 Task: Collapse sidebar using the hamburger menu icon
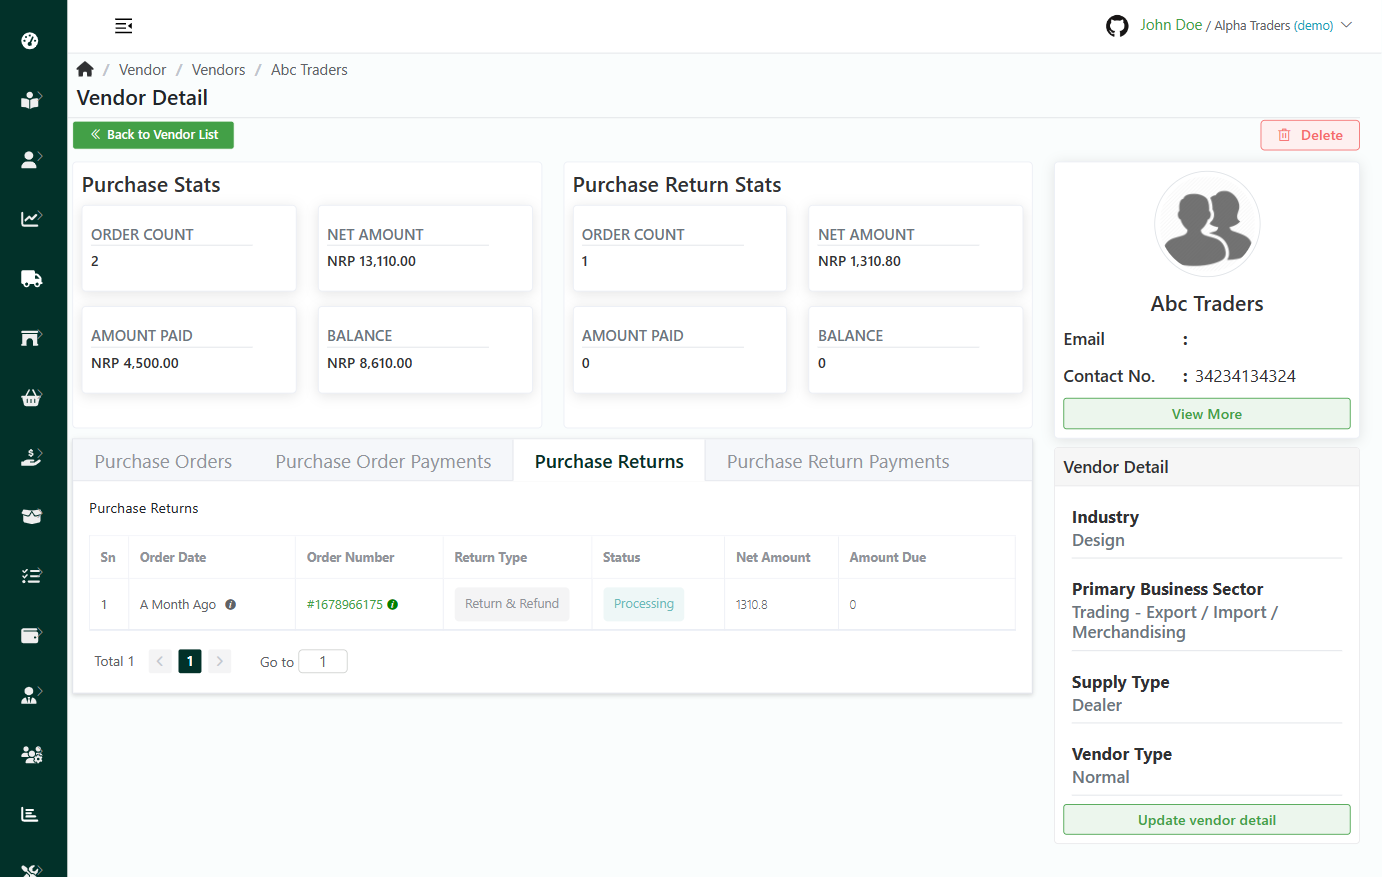click(124, 26)
